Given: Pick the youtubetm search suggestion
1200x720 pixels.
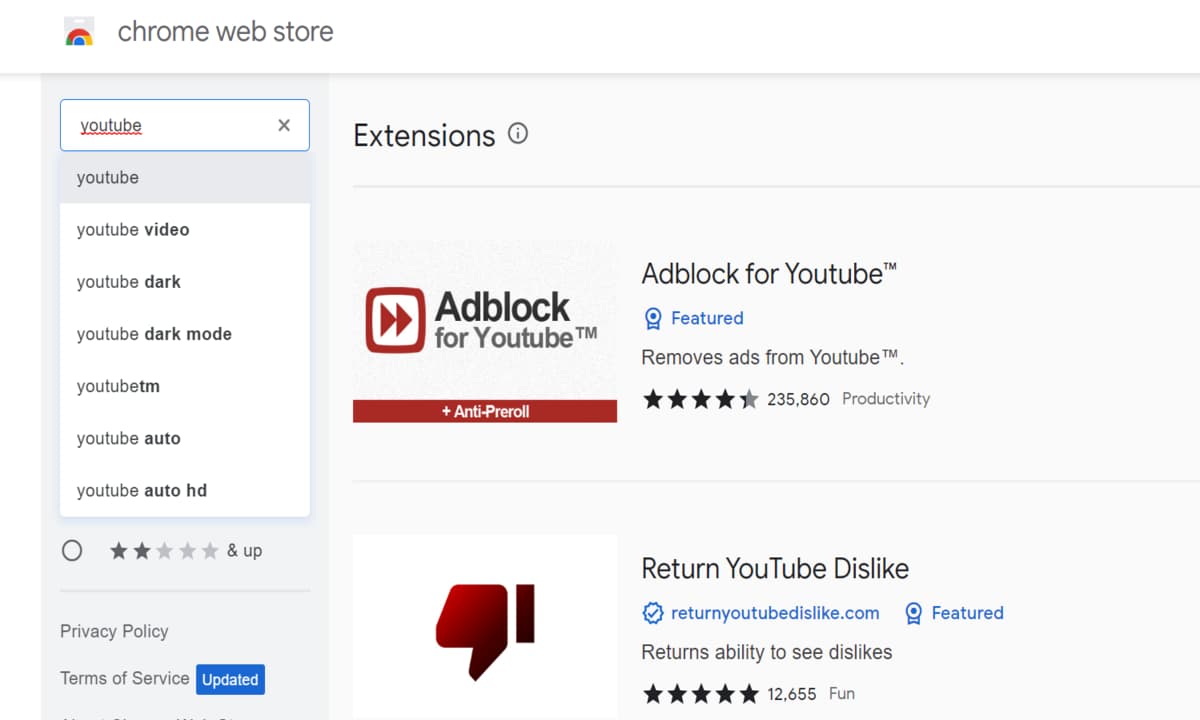Looking at the screenshot, I should [x=118, y=386].
